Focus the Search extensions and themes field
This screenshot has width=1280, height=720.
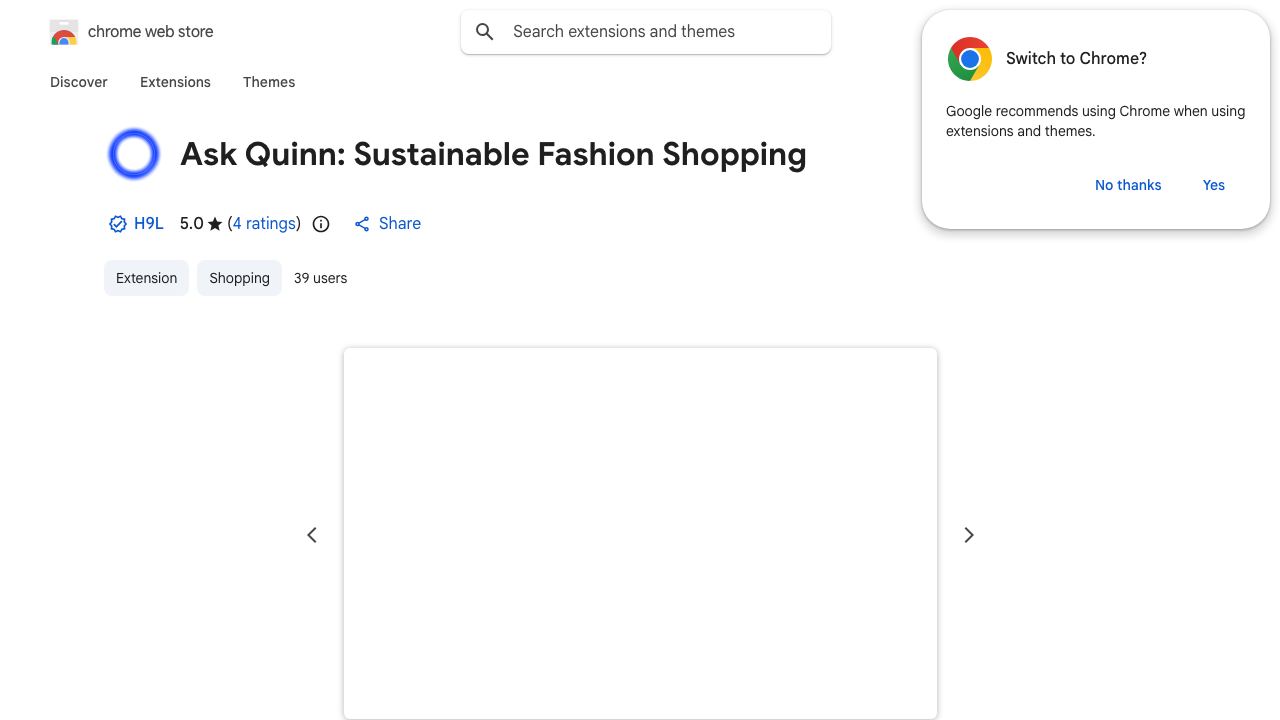(646, 32)
